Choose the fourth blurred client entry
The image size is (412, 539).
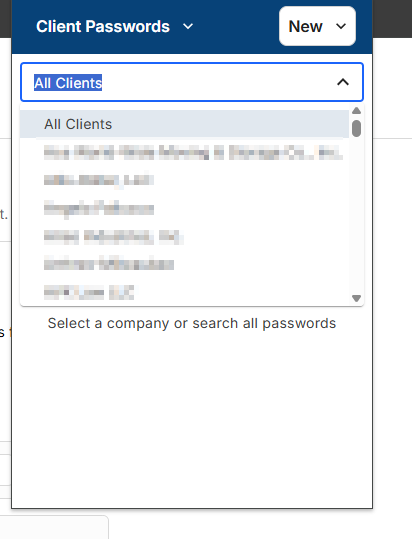184,236
